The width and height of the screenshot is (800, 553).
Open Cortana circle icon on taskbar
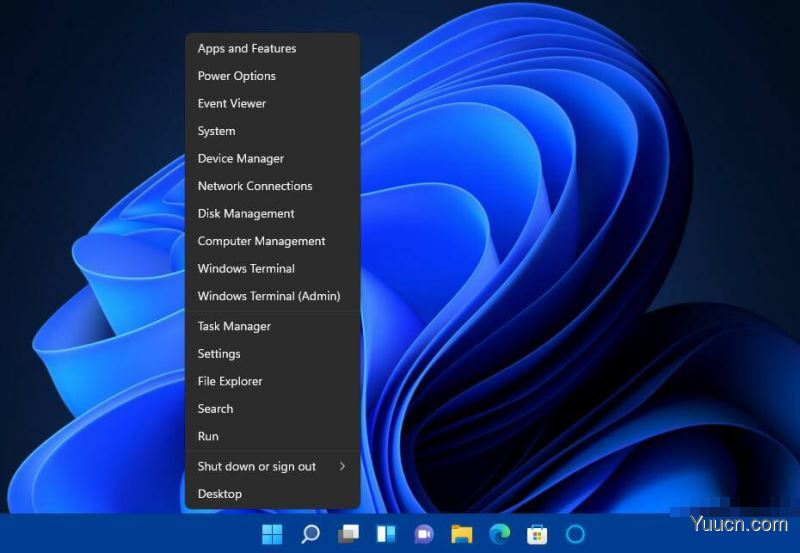576,534
